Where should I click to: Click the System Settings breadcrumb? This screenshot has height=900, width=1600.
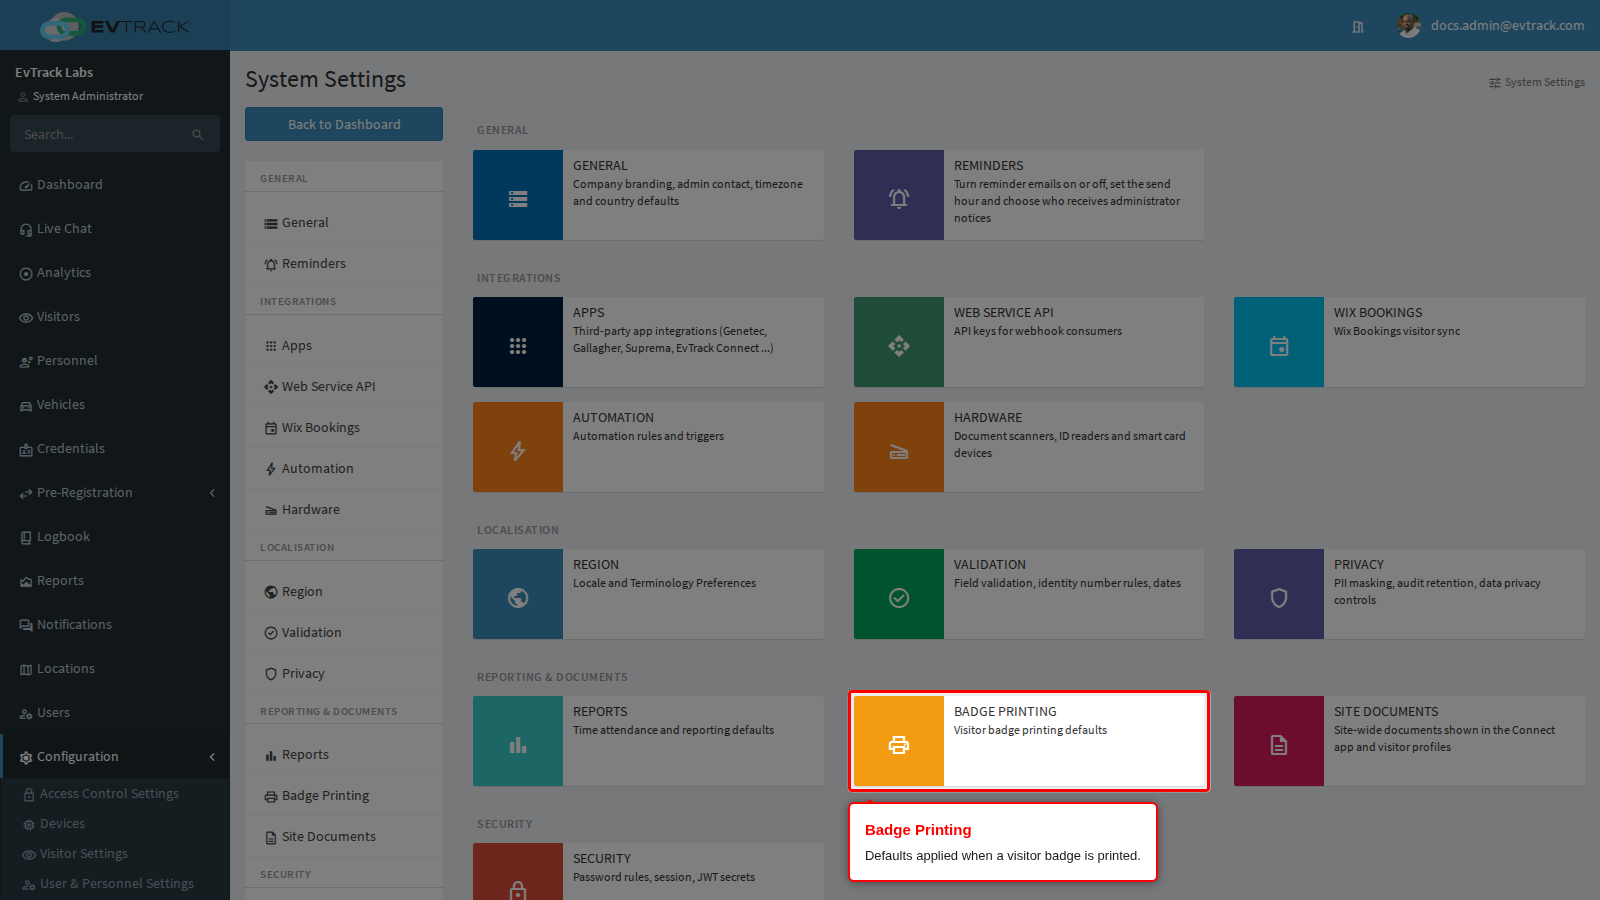[1537, 82]
